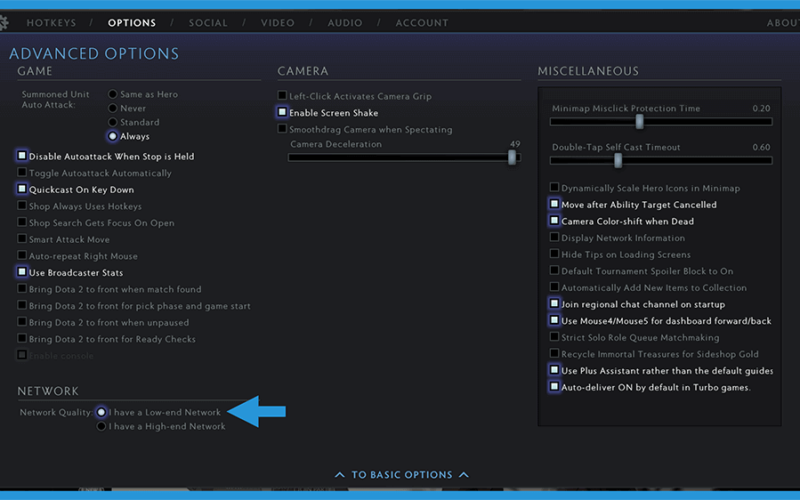The width and height of the screenshot is (800, 500).
Task: Toggle Disable Autoattack When Stop is Held
Action: (x=22, y=156)
